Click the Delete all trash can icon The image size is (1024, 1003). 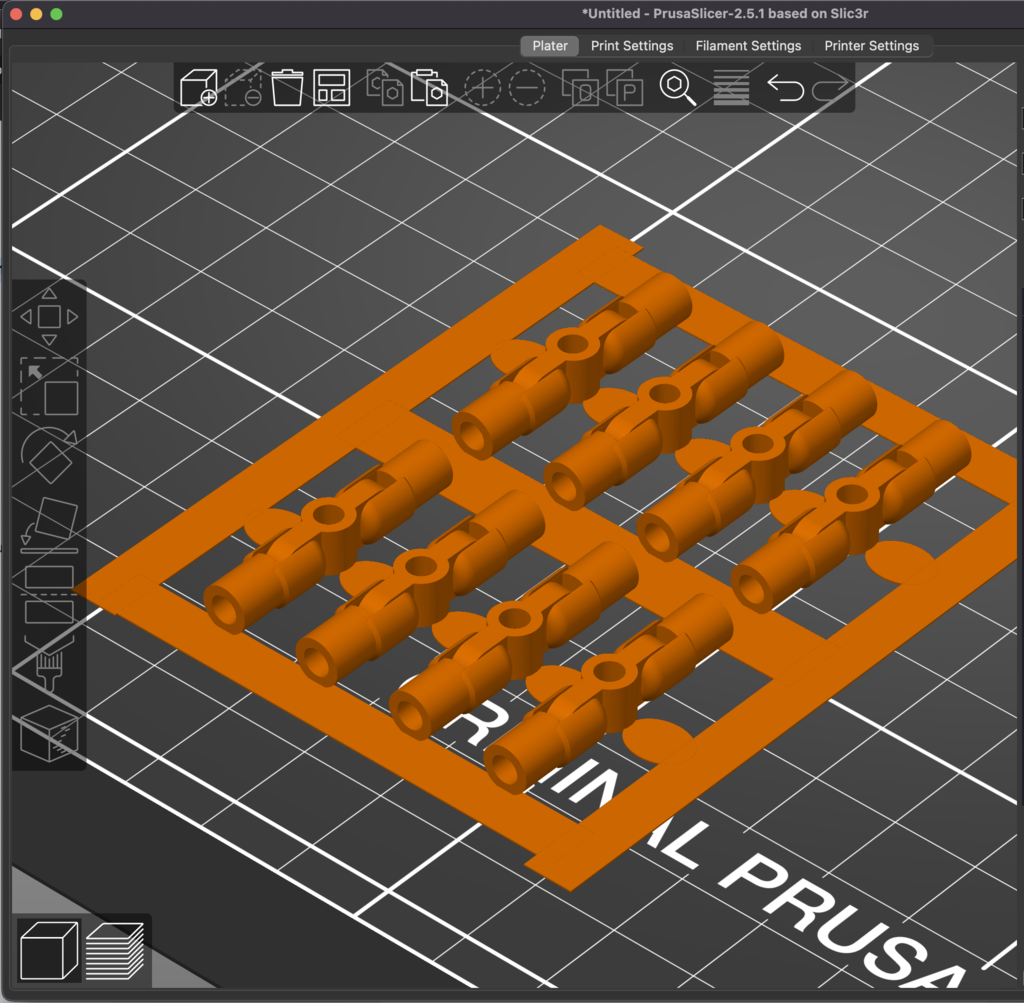[287, 88]
